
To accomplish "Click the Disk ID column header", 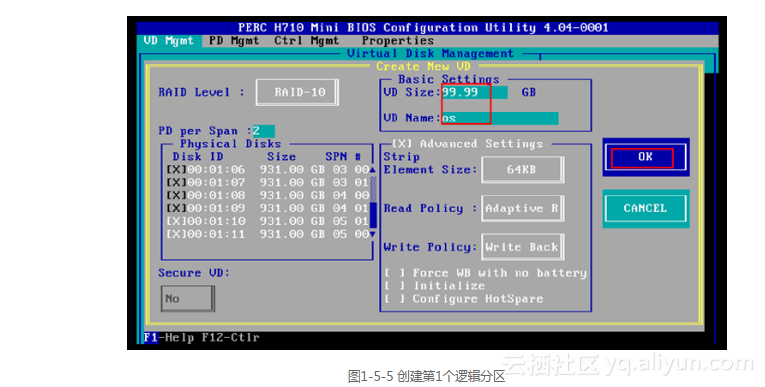I will (198, 157).
